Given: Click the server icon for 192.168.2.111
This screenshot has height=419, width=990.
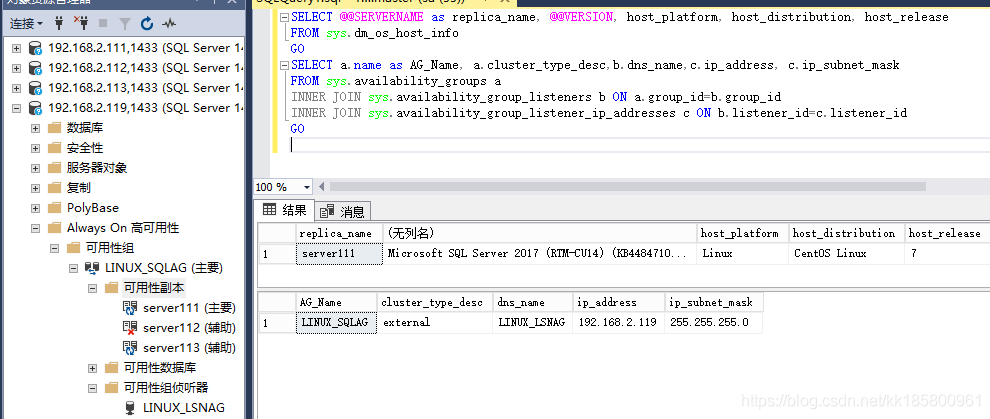Looking at the screenshot, I should tap(35, 48).
